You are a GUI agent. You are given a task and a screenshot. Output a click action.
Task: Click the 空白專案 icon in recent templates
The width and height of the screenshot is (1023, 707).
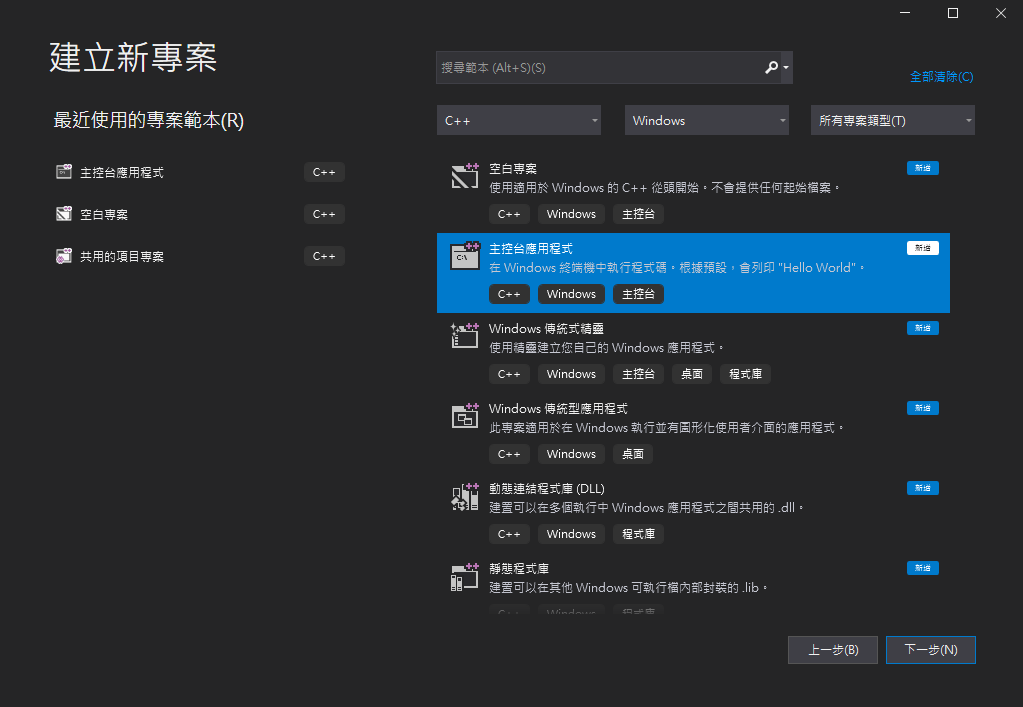point(63,213)
